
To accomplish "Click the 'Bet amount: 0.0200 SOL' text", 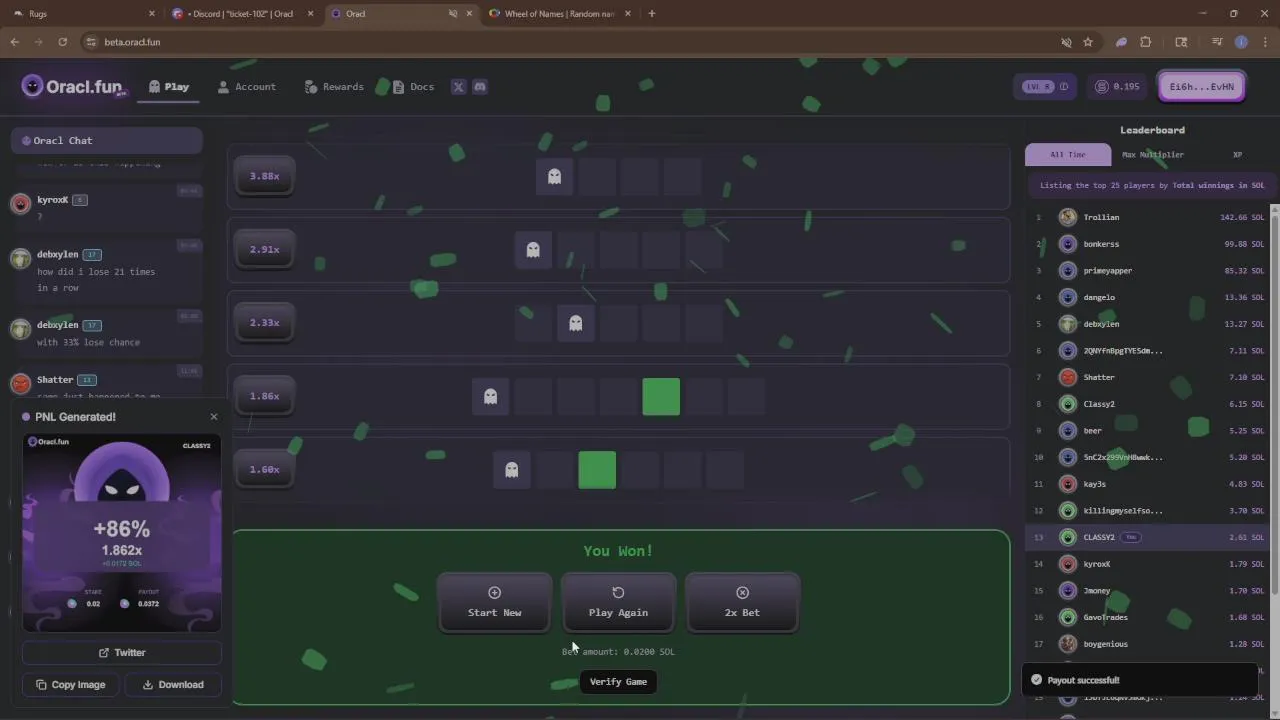I will (x=618, y=652).
